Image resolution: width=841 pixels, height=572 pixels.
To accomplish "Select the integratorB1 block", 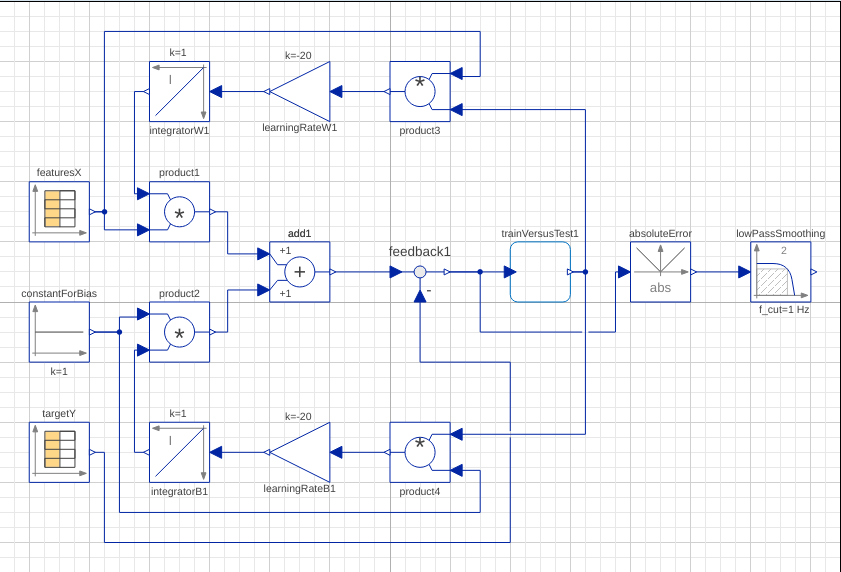I will pyautogui.click(x=179, y=452).
